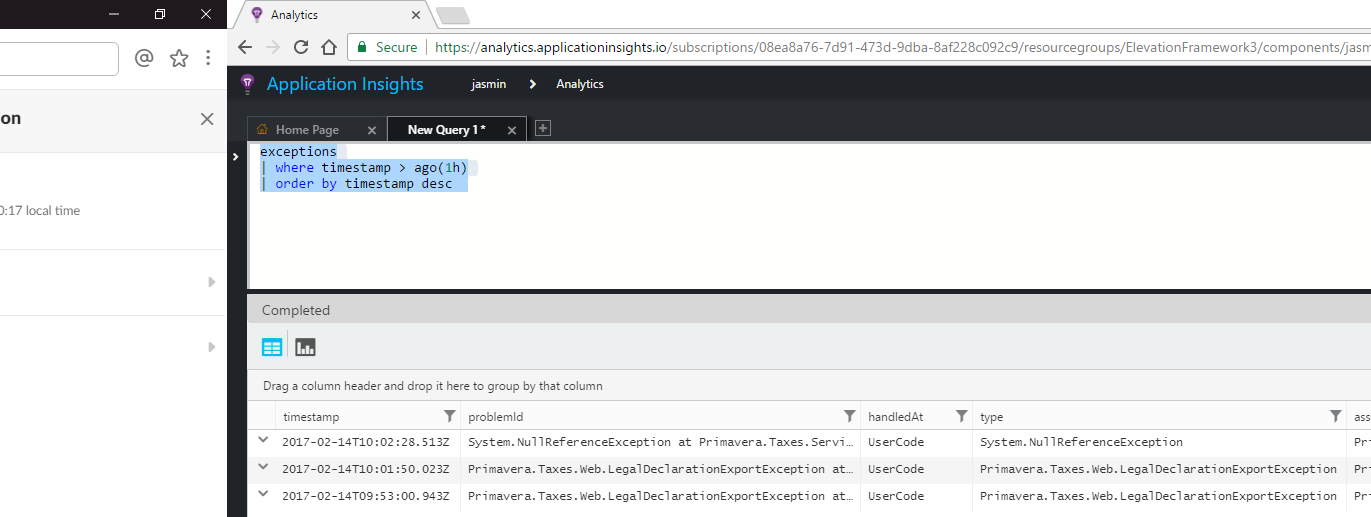1371x517 pixels.
Task: Click the Chrome back arrow
Action: tap(245, 47)
